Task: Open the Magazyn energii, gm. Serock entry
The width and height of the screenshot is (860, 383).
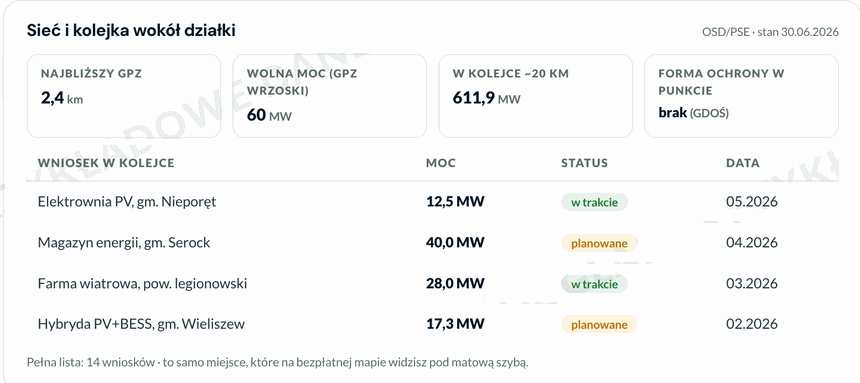Action: 433,243
